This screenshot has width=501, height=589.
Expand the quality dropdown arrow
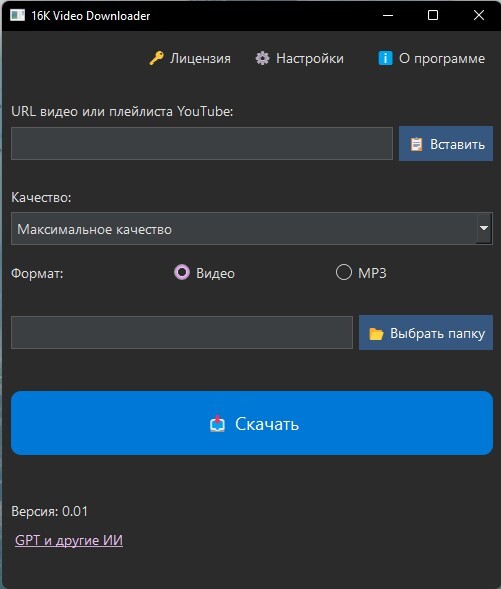[484, 228]
